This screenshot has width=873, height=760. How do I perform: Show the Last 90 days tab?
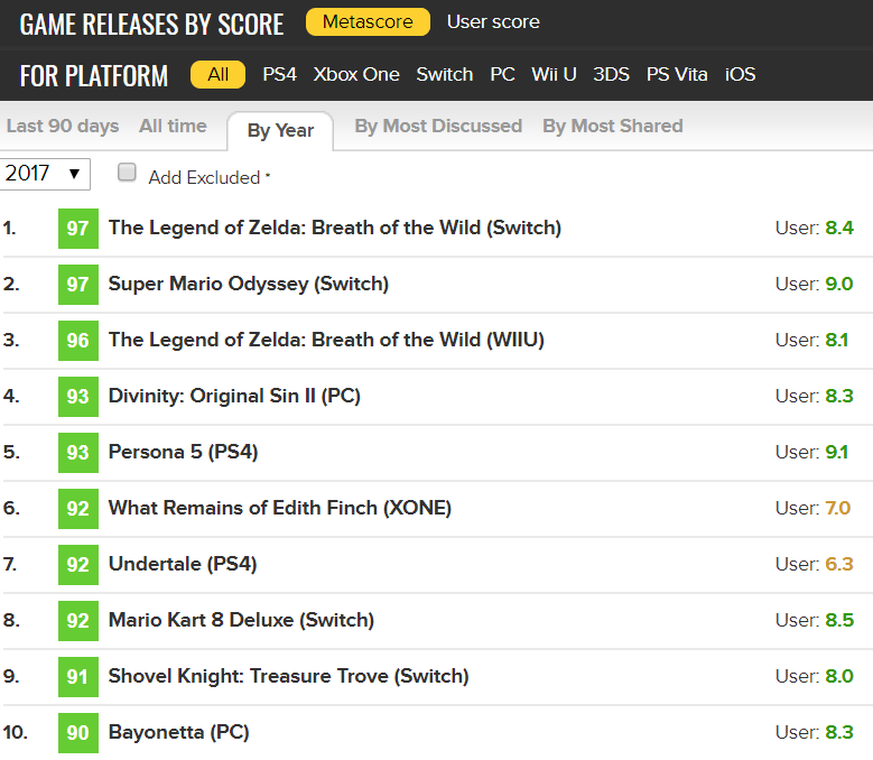coord(62,126)
